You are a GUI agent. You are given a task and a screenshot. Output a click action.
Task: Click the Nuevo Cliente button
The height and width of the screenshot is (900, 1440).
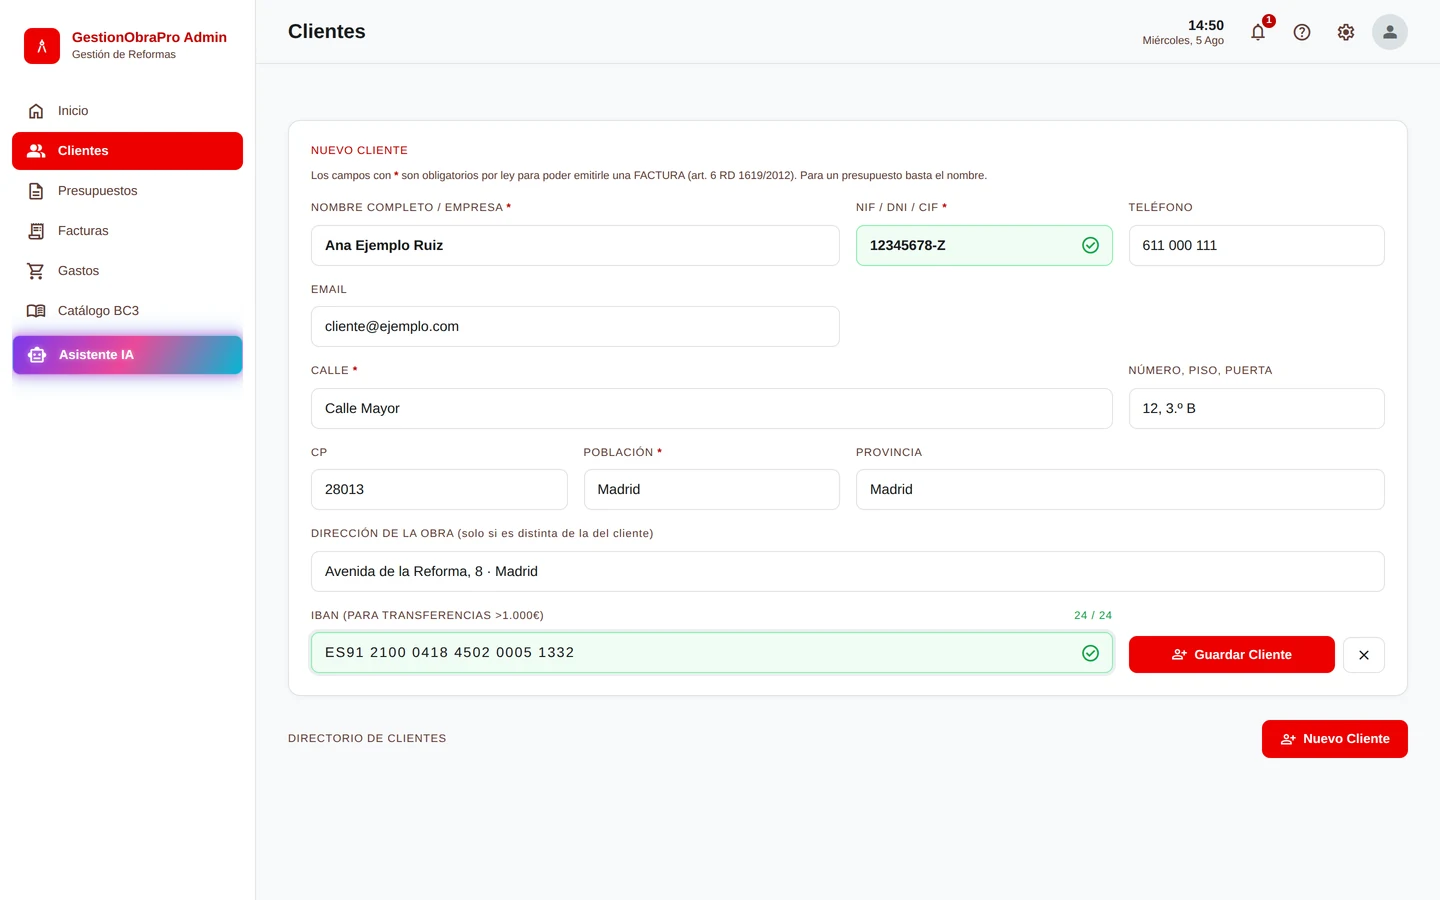click(1335, 739)
